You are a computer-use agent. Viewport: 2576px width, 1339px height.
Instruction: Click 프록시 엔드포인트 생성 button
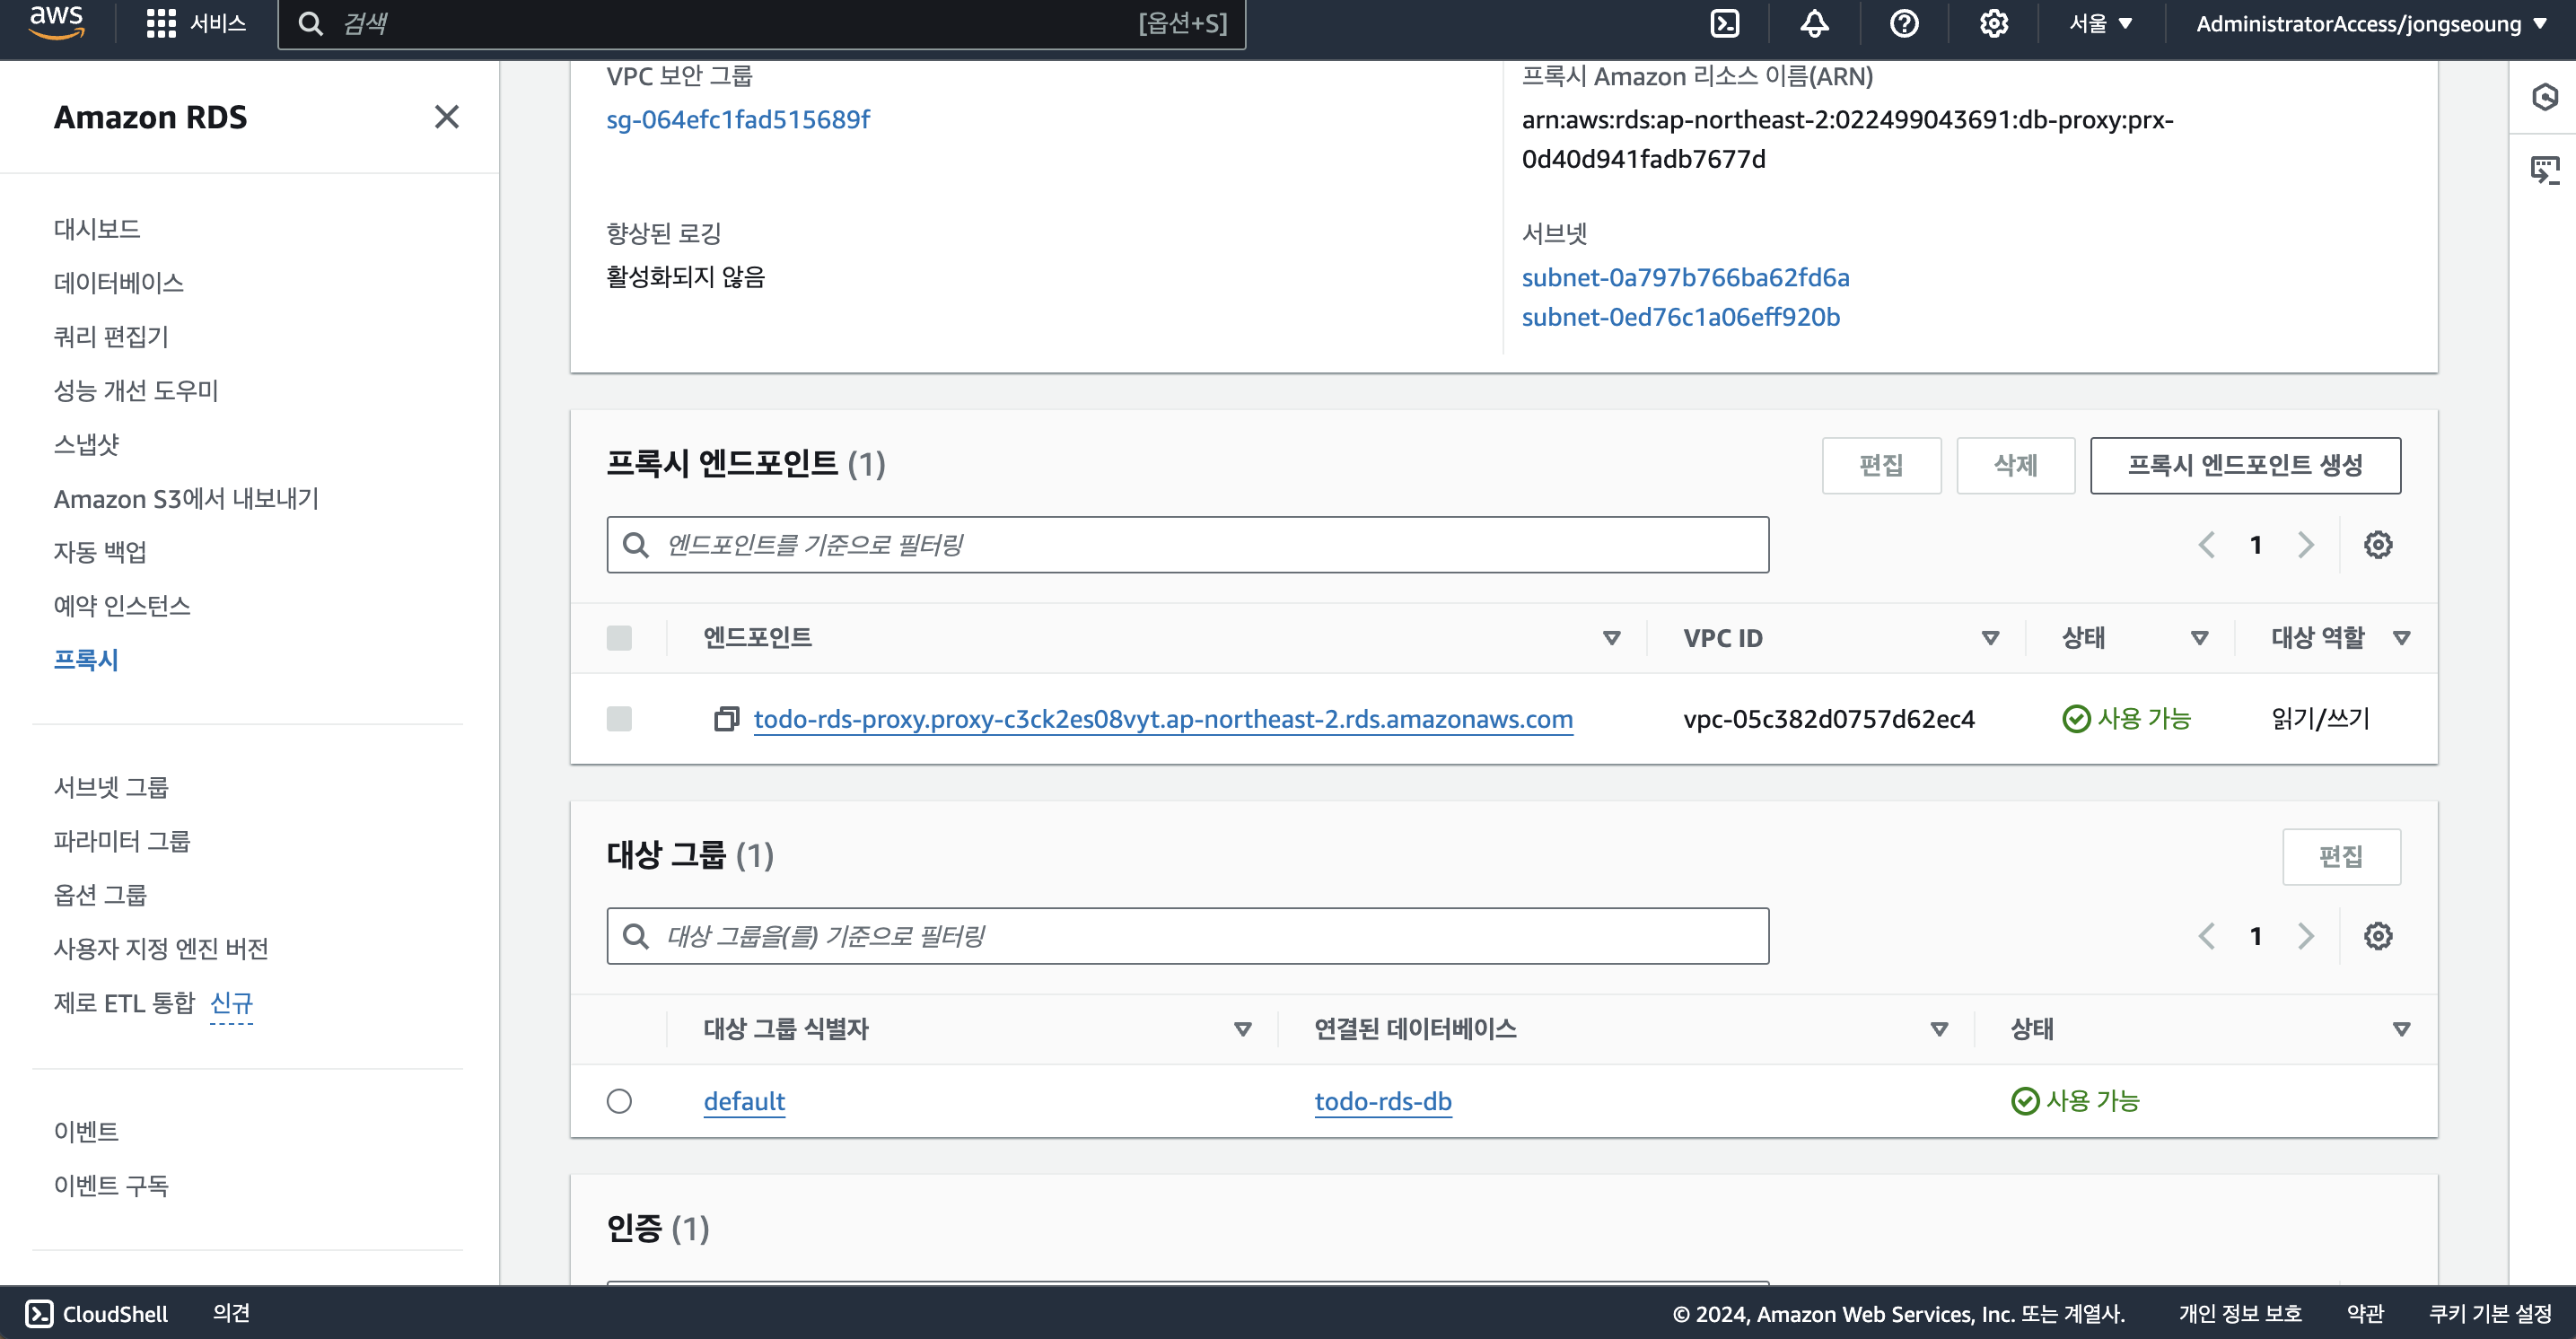point(2244,465)
